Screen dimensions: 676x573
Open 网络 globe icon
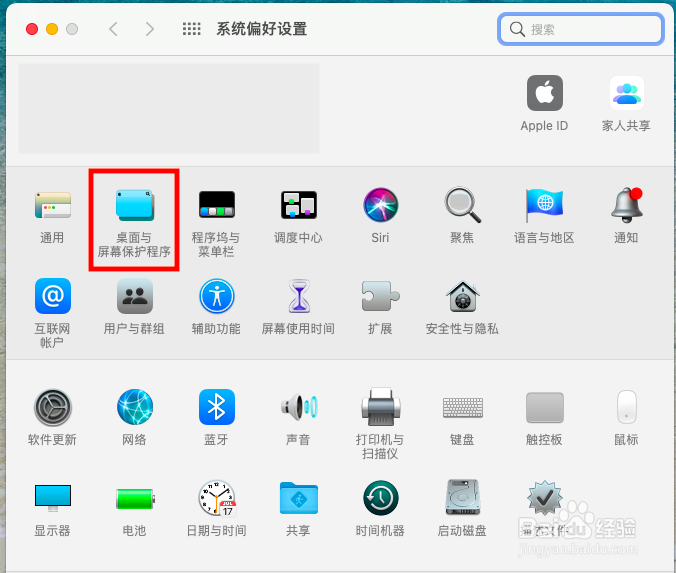point(135,407)
